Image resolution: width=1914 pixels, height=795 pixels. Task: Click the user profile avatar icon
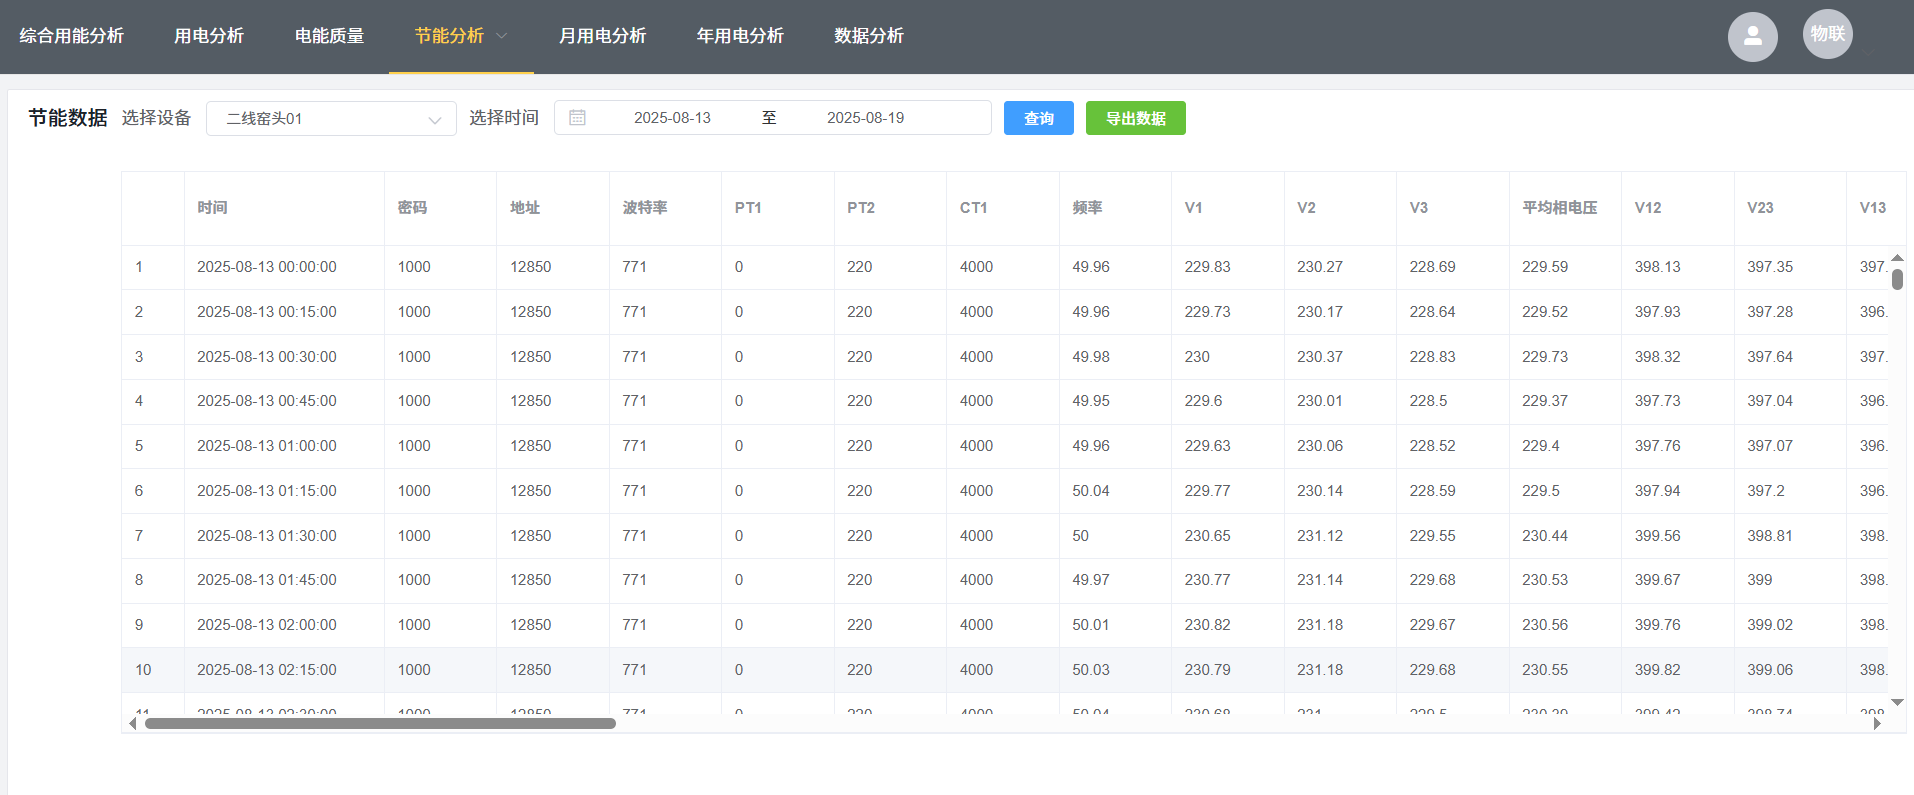(x=1752, y=37)
